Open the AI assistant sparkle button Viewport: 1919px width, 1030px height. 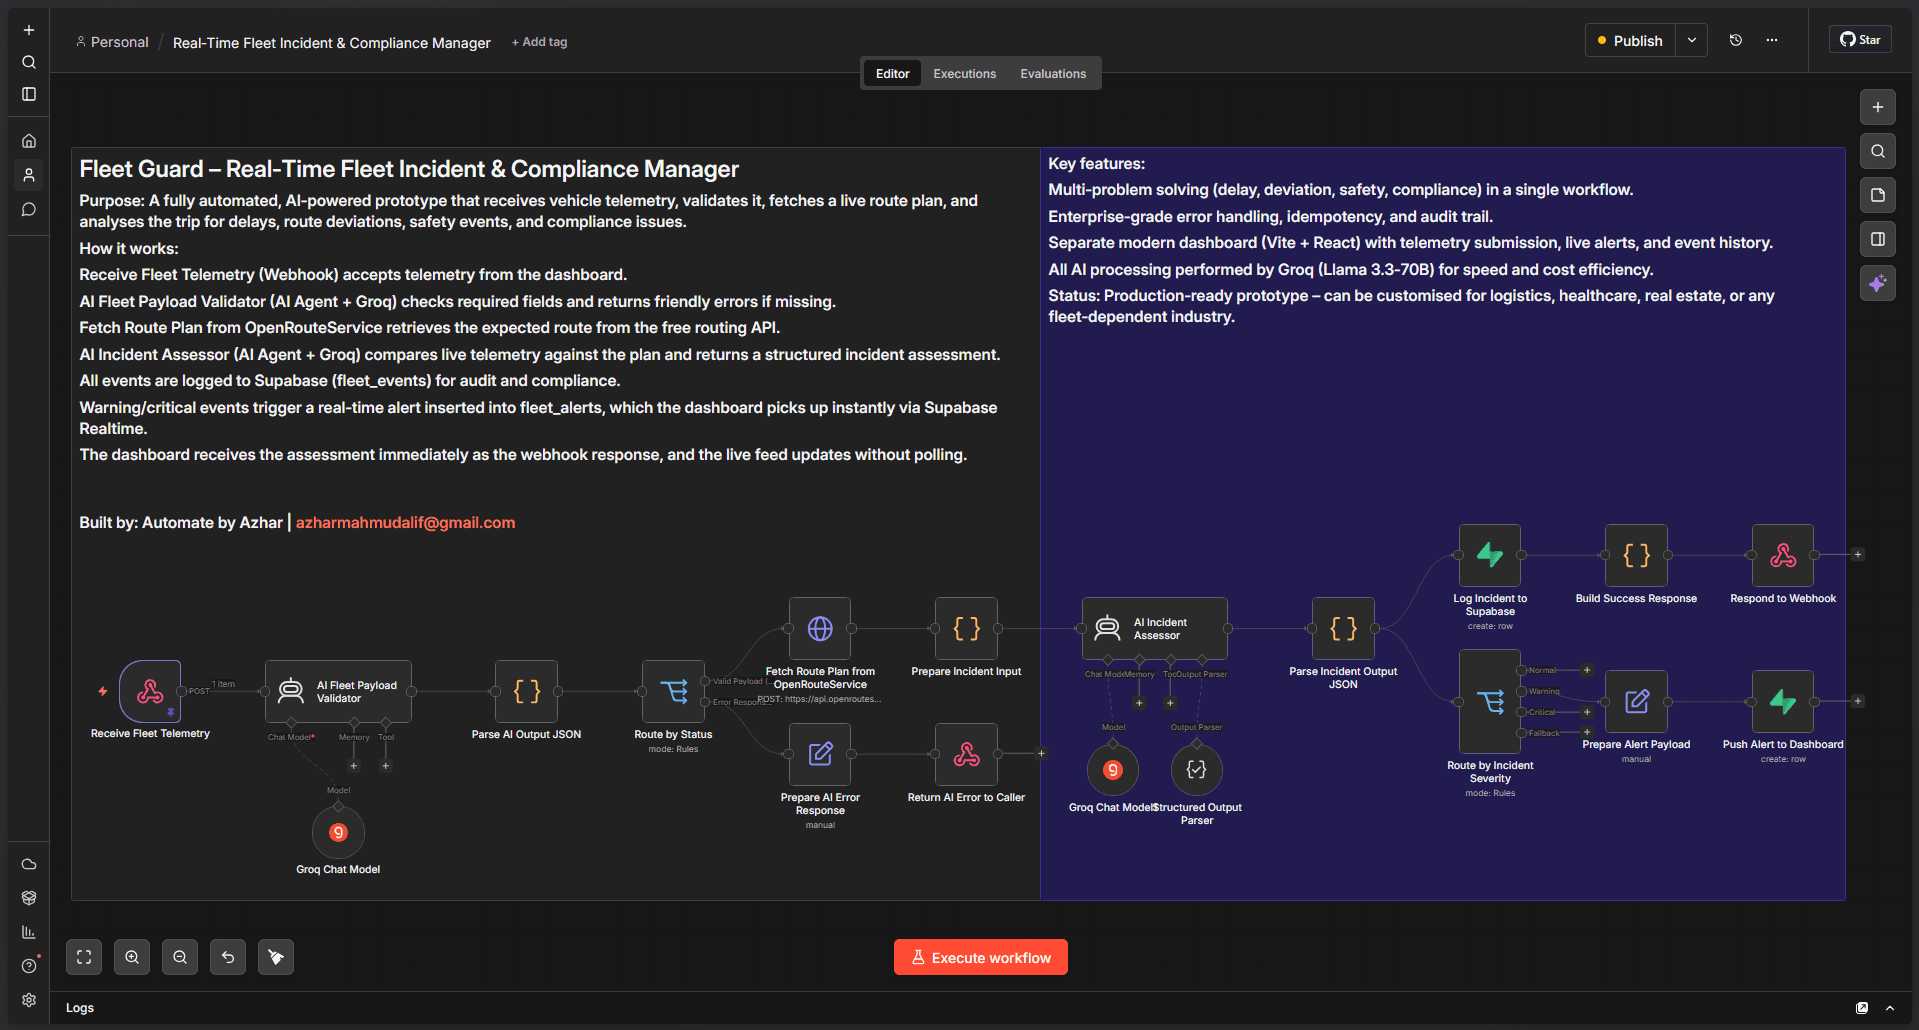pyautogui.click(x=1878, y=283)
